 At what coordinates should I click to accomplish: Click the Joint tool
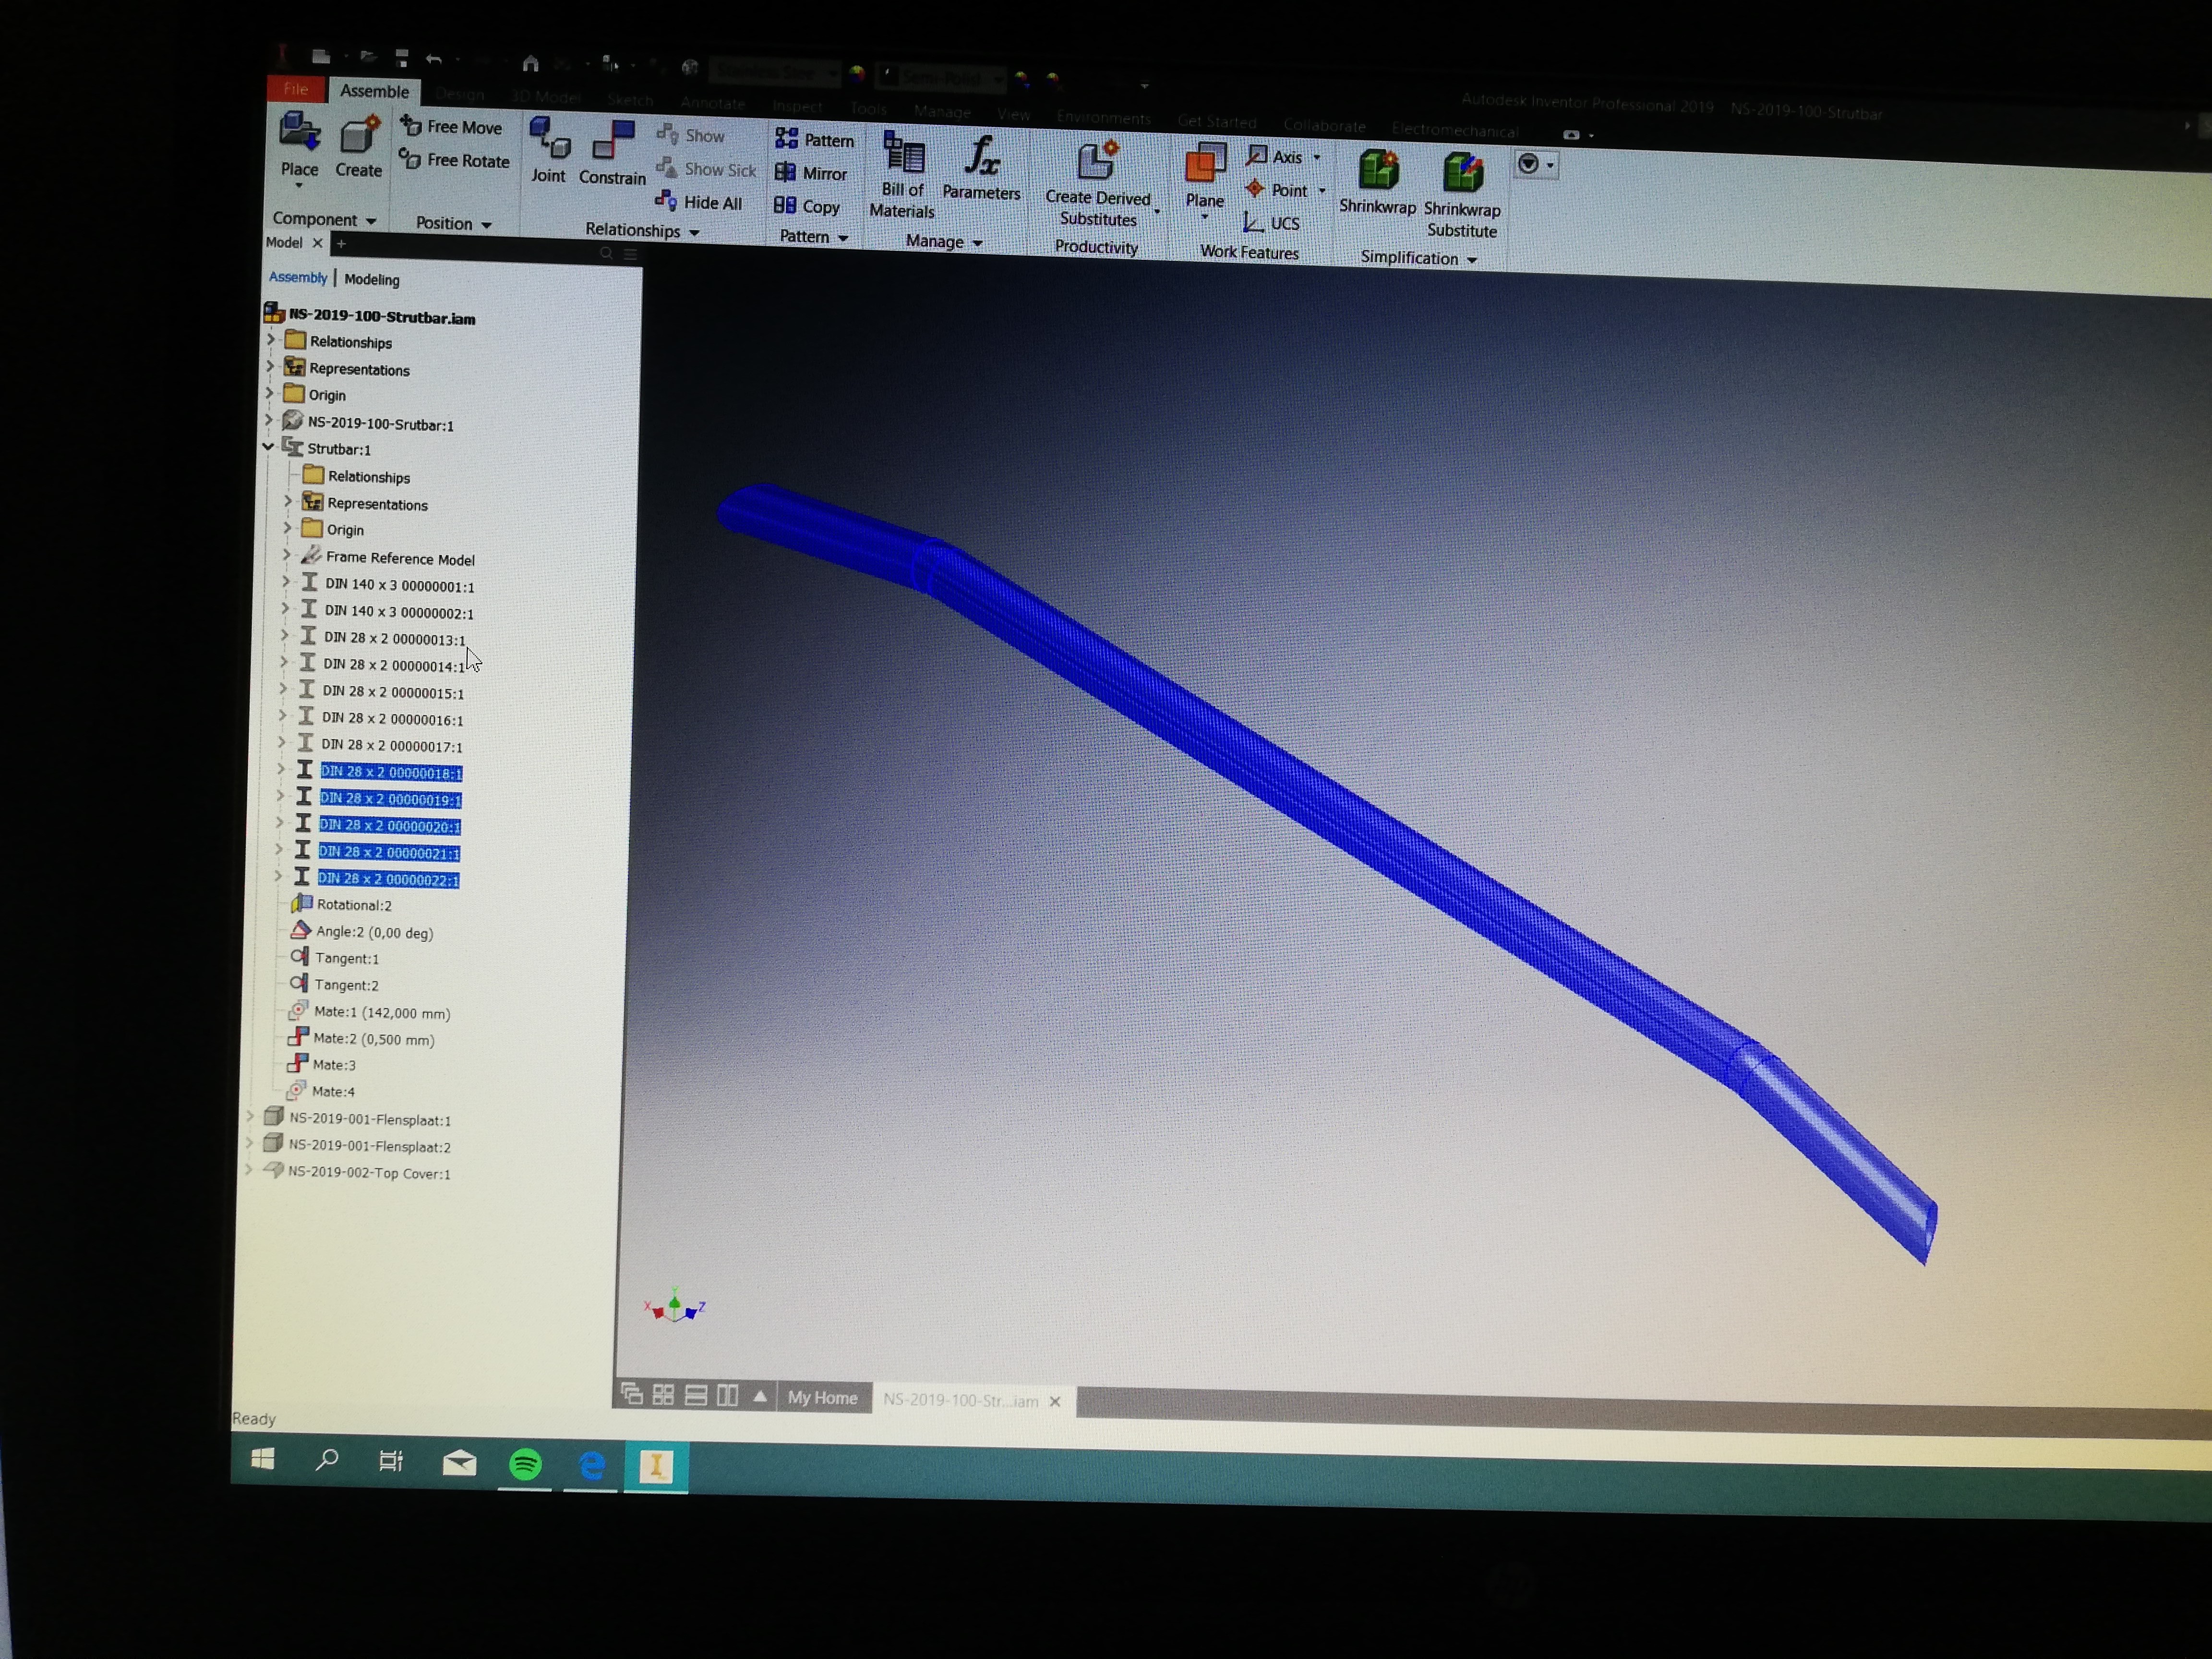(548, 151)
